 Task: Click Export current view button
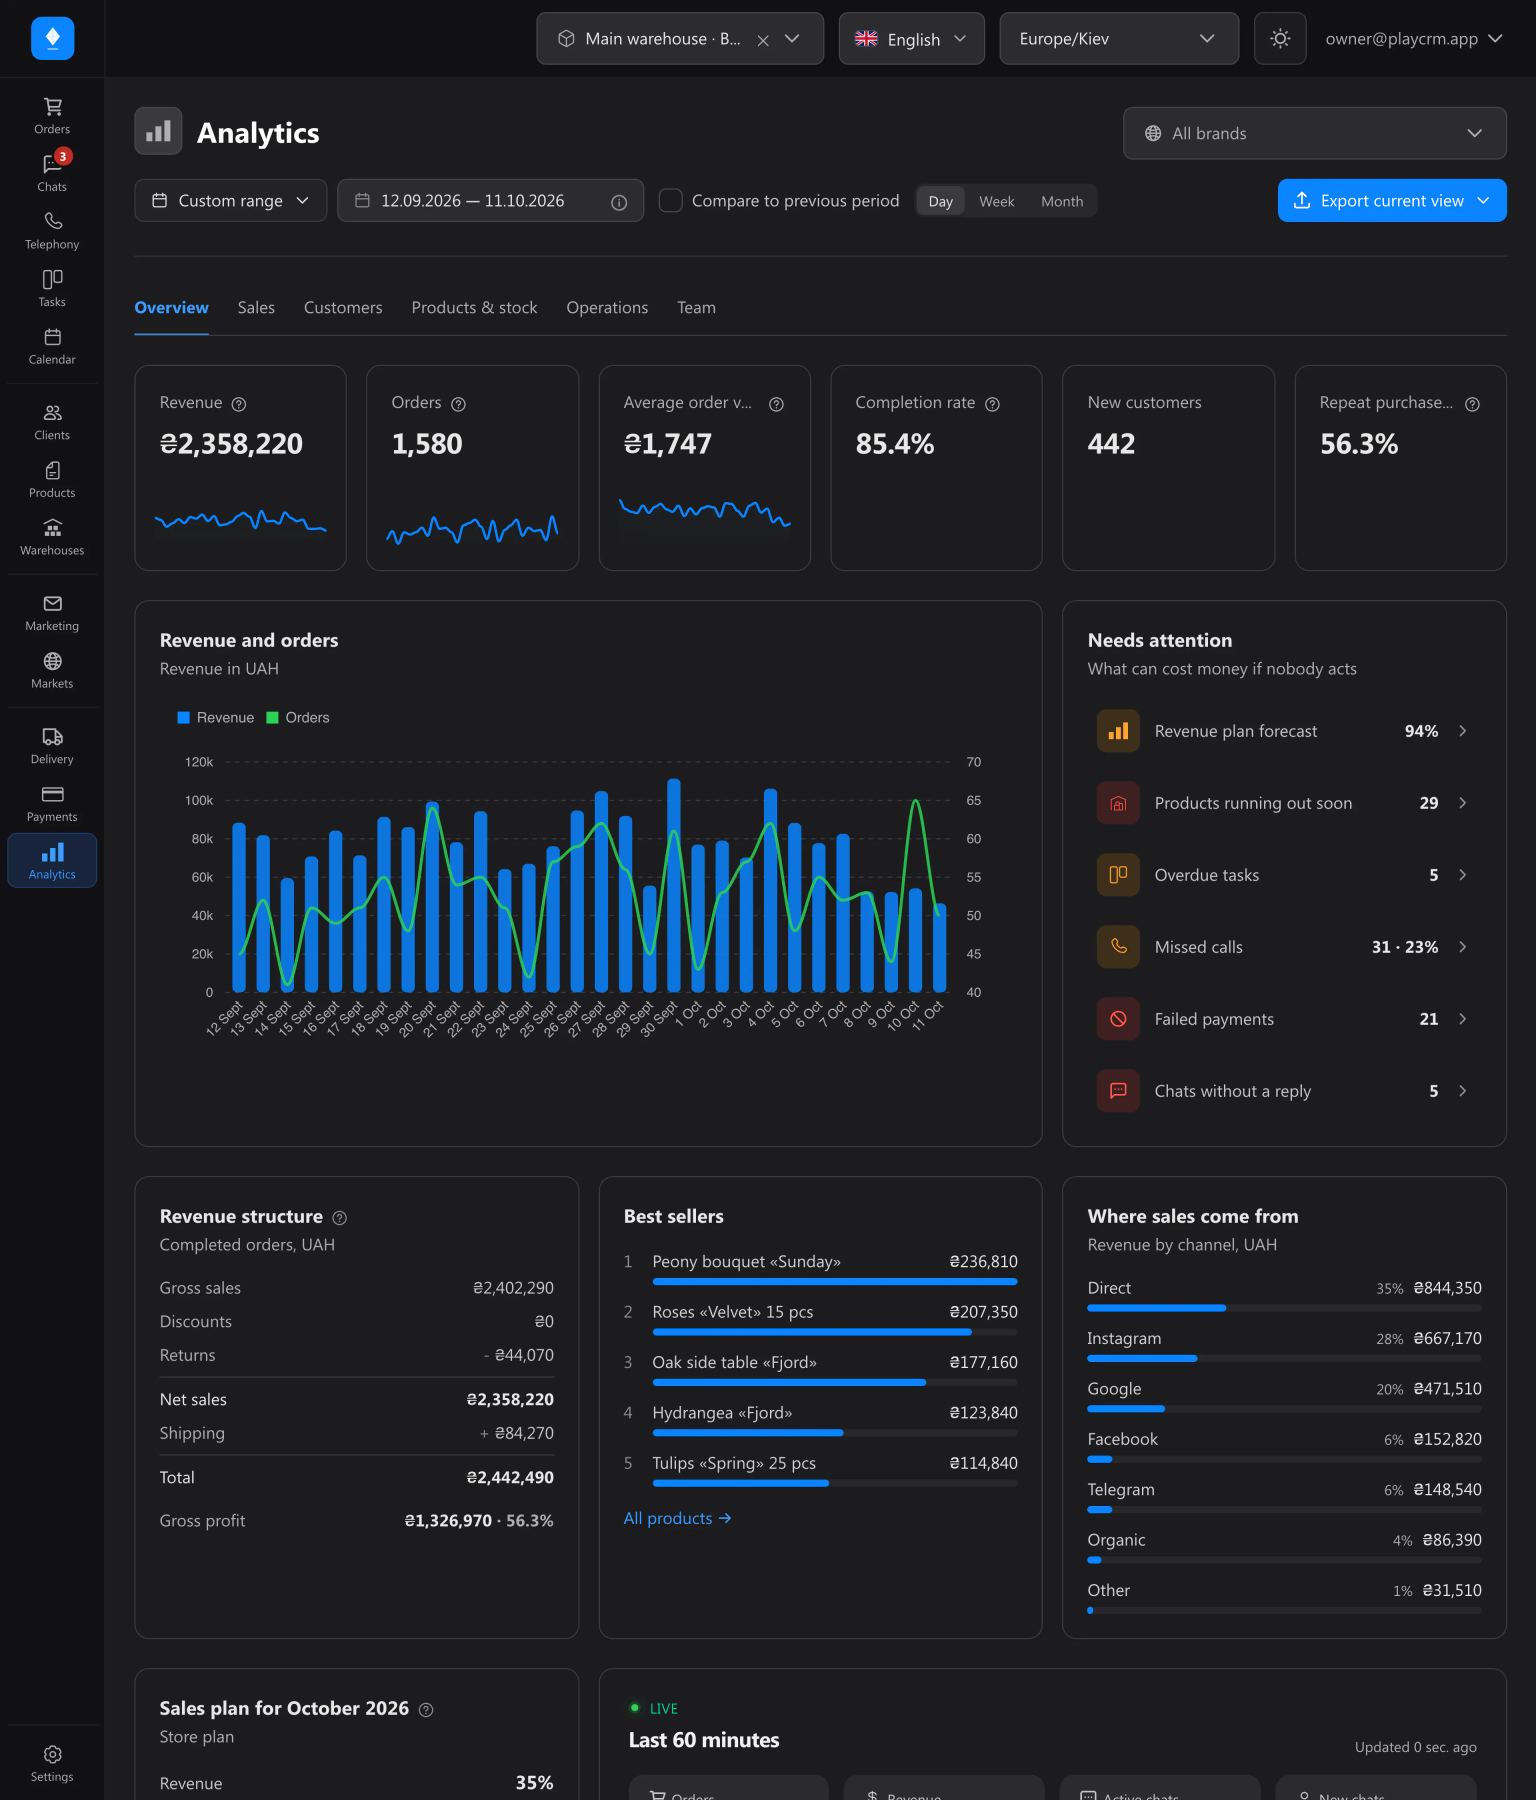(1392, 201)
